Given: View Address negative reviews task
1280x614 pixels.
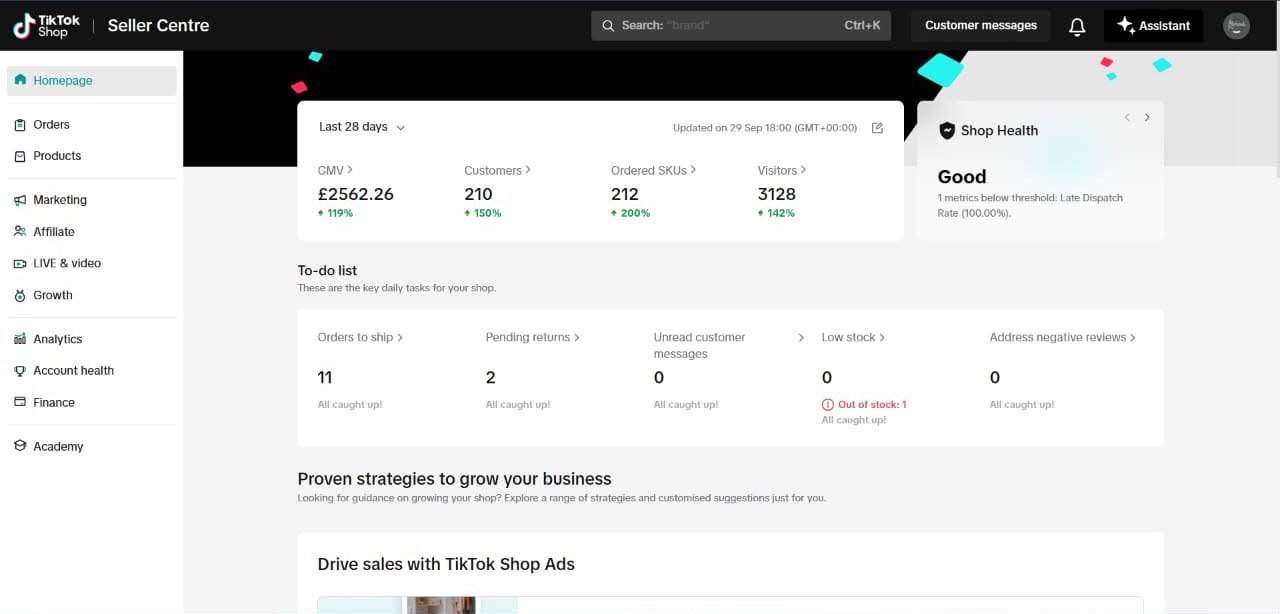Looking at the screenshot, I should click(1062, 338).
